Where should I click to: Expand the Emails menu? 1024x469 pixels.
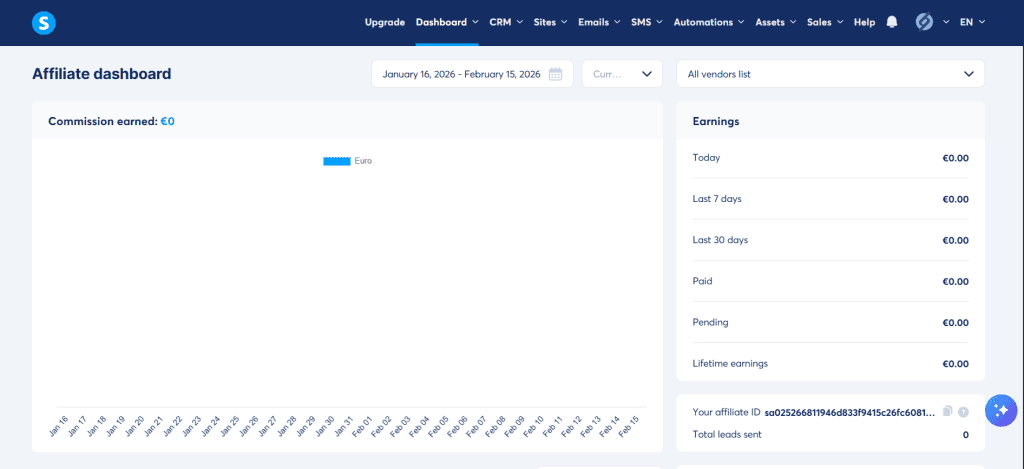click(599, 22)
